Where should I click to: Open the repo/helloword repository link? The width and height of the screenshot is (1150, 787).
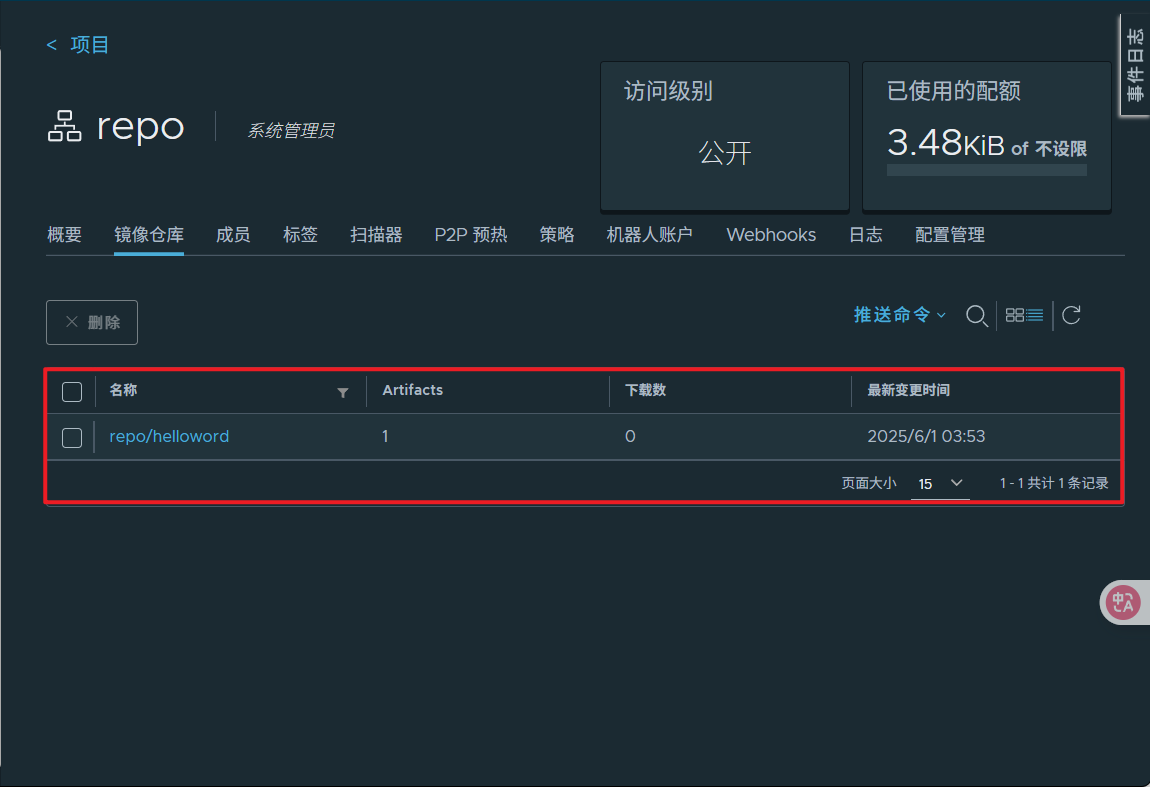point(169,437)
